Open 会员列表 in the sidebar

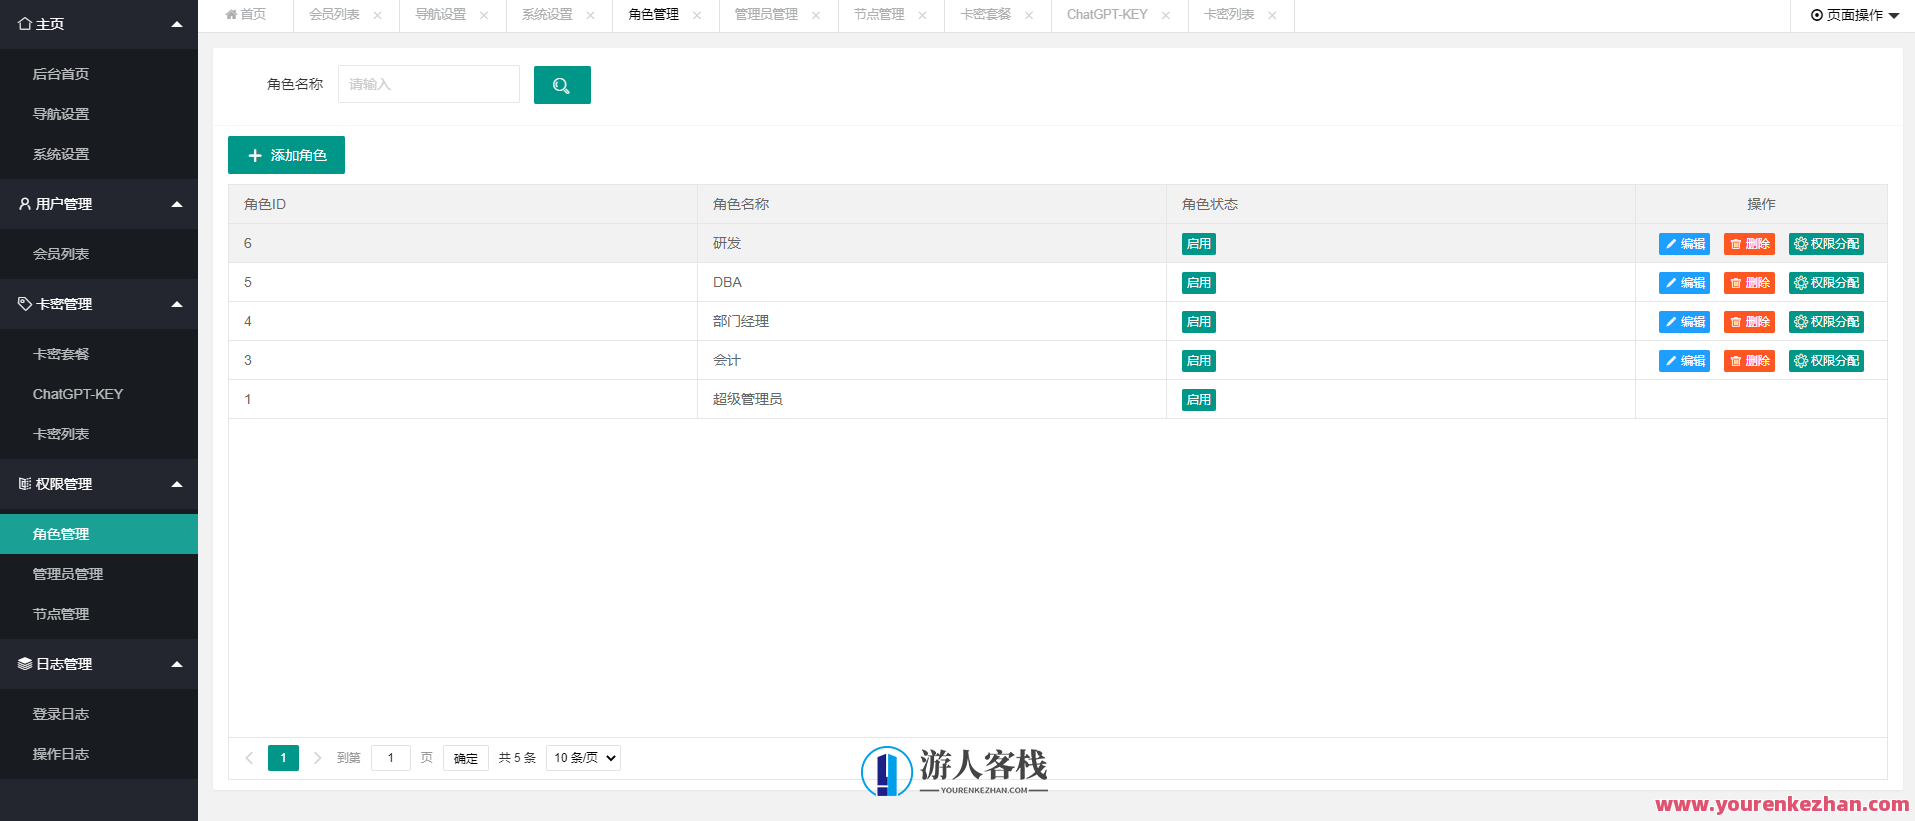click(x=99, y=254)
